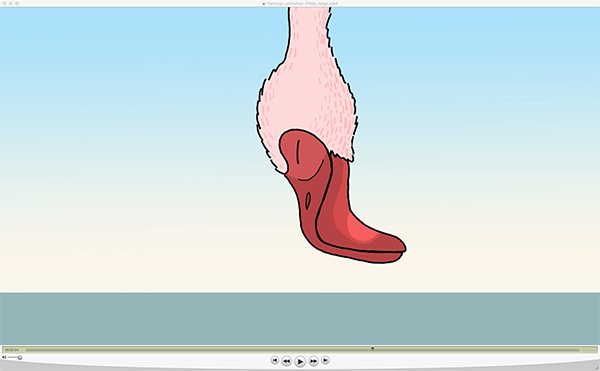600x371 pixels.
Task: Jump to the beginning of the movie
Action: tap(274, 360)
